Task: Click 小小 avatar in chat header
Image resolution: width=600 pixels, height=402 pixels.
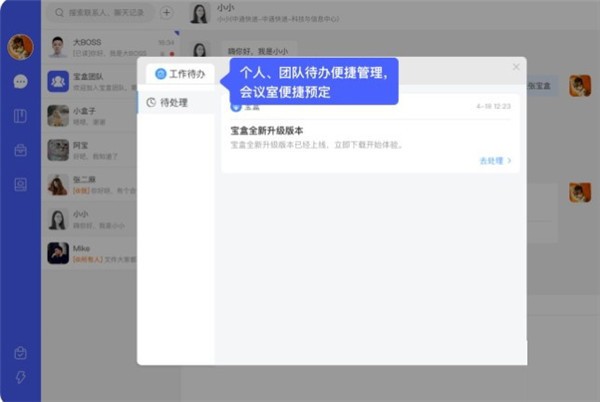Action: [x=200, y=13]
